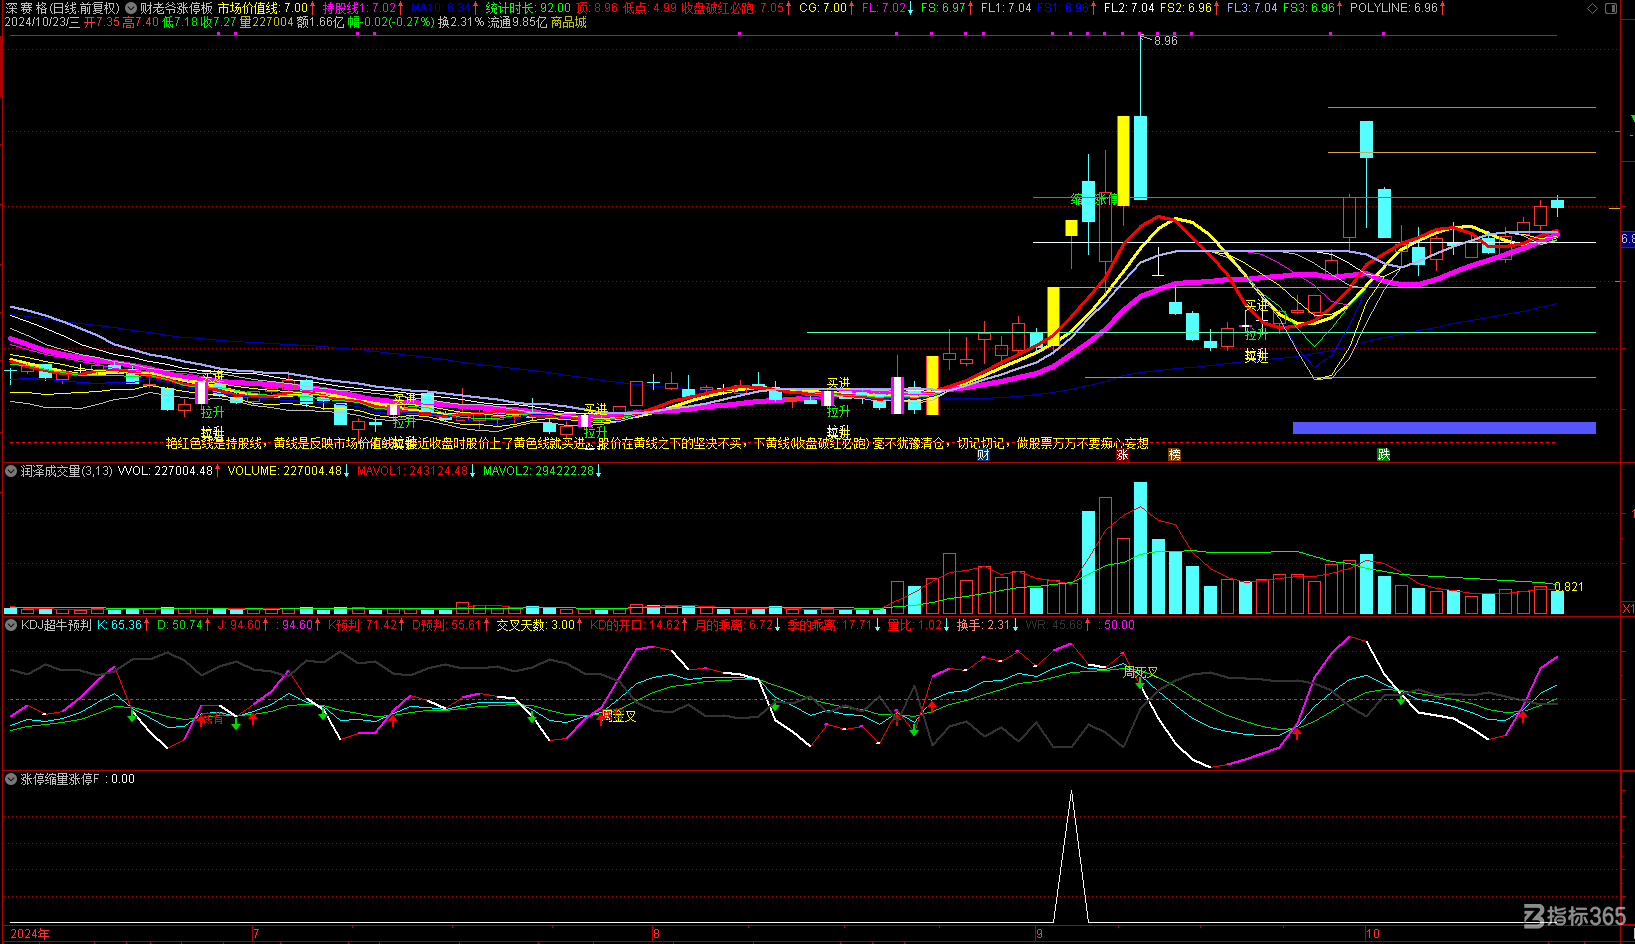
Task: Click KDJ超牛预判 indicator label
Action: pos(56,625)
